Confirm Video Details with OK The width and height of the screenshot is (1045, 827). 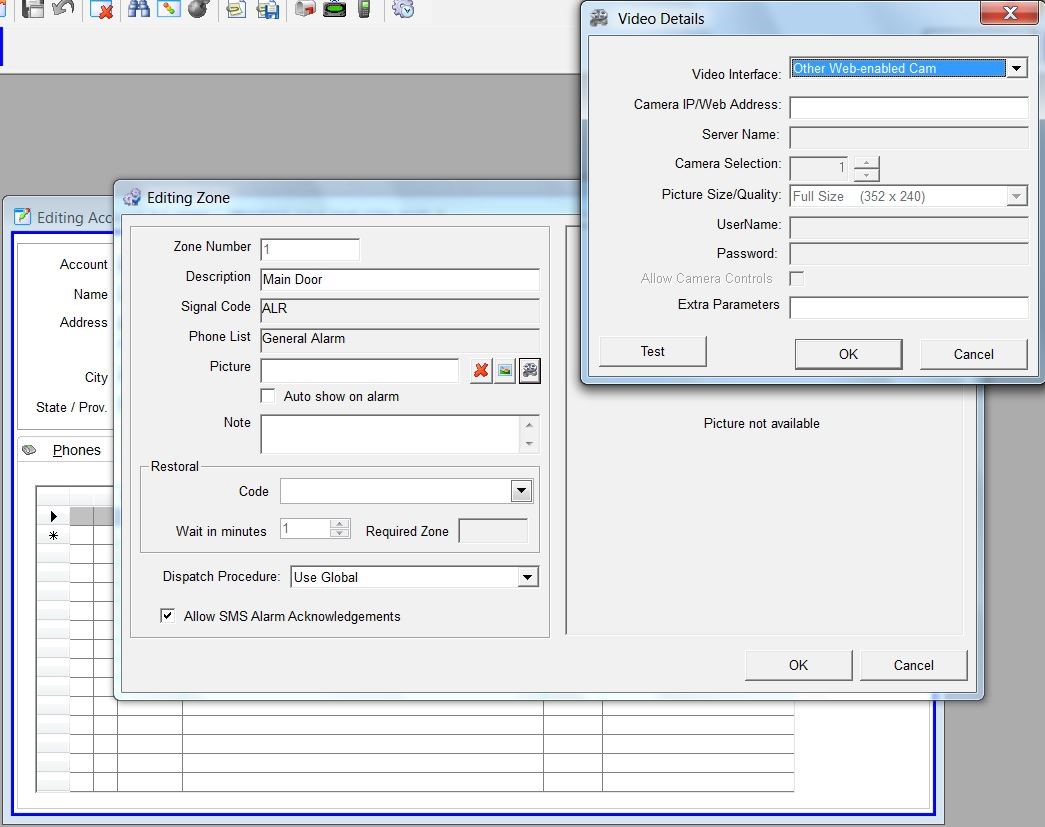pos(848,354)
